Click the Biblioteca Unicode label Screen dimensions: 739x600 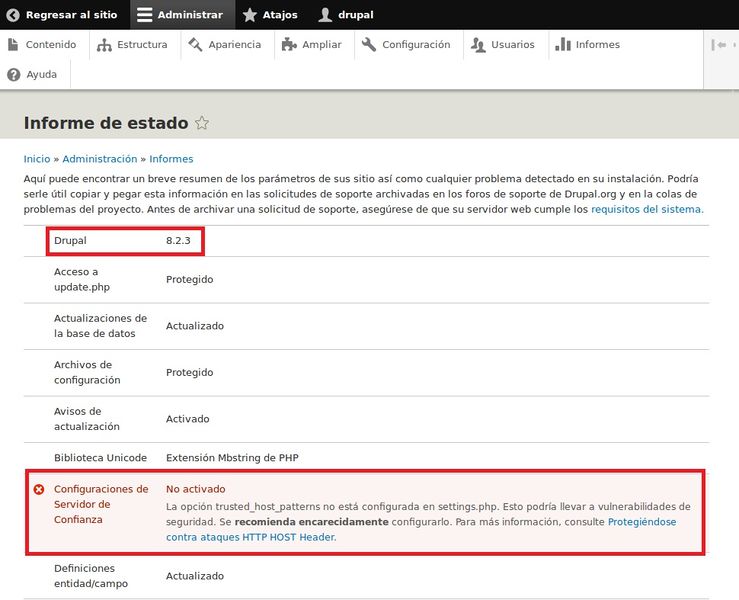tap(100, 458)
